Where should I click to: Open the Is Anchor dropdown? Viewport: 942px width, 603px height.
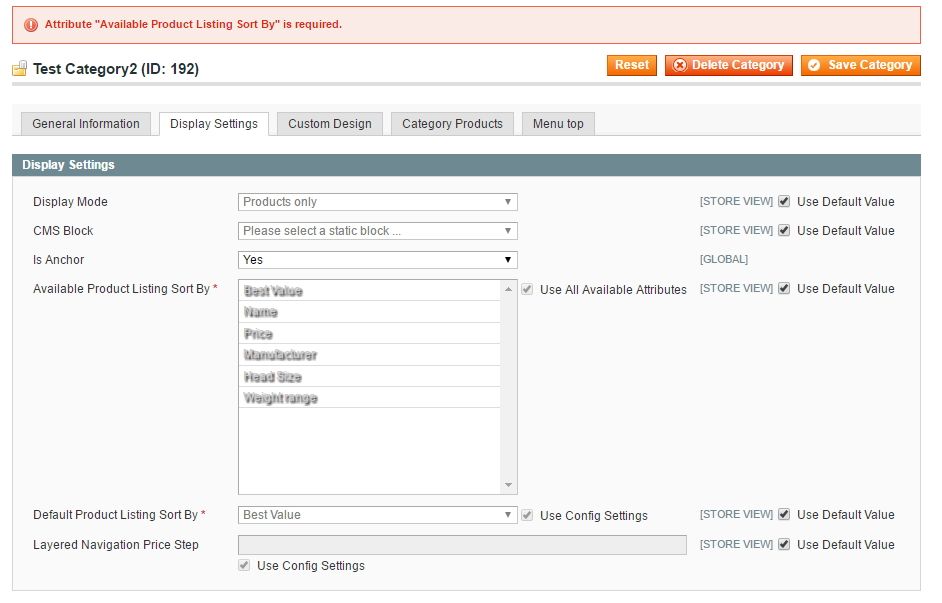coord(377,260)
